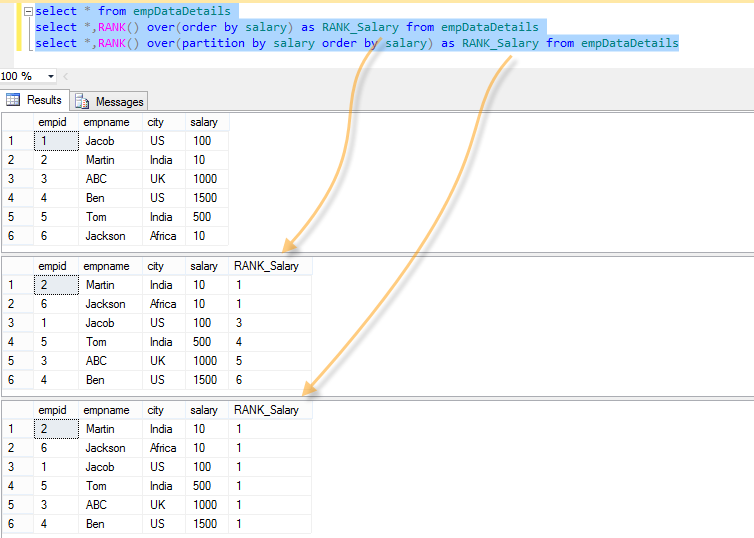This screenshot has width=754, height=538.
Task: Click salary 1000 in the third result grid
Action: click(207, 505)
